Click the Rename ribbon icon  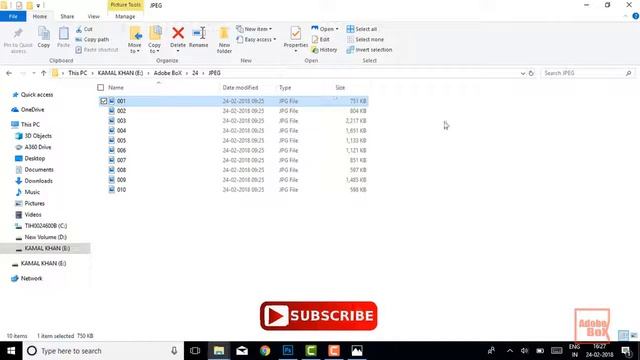coord(199,33)
